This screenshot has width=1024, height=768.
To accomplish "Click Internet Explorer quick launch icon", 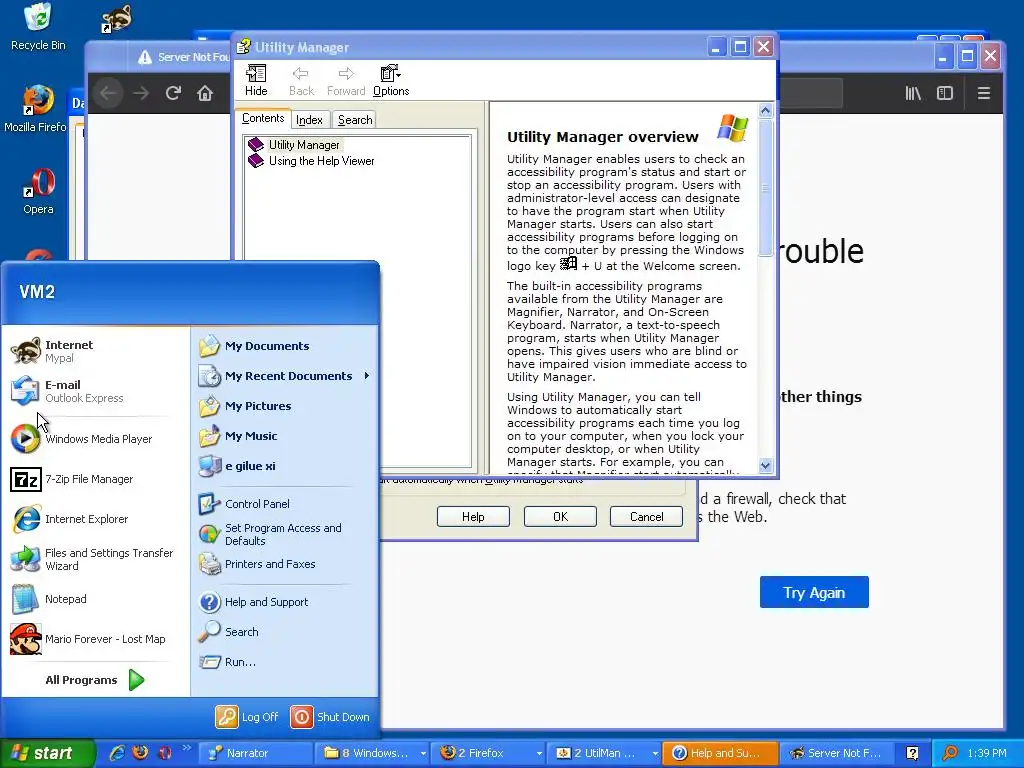I will (118, 753).
